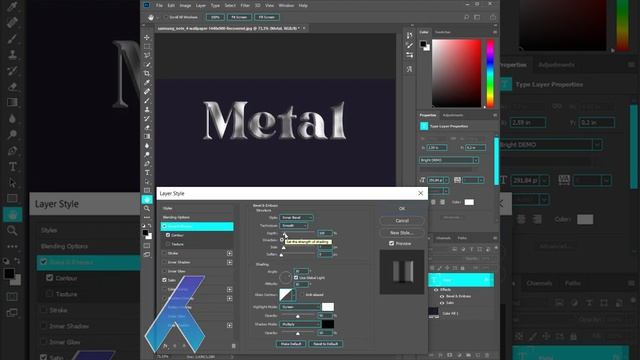Open the collapsed Glyphs/Character panel icon

tap(409, 69)
